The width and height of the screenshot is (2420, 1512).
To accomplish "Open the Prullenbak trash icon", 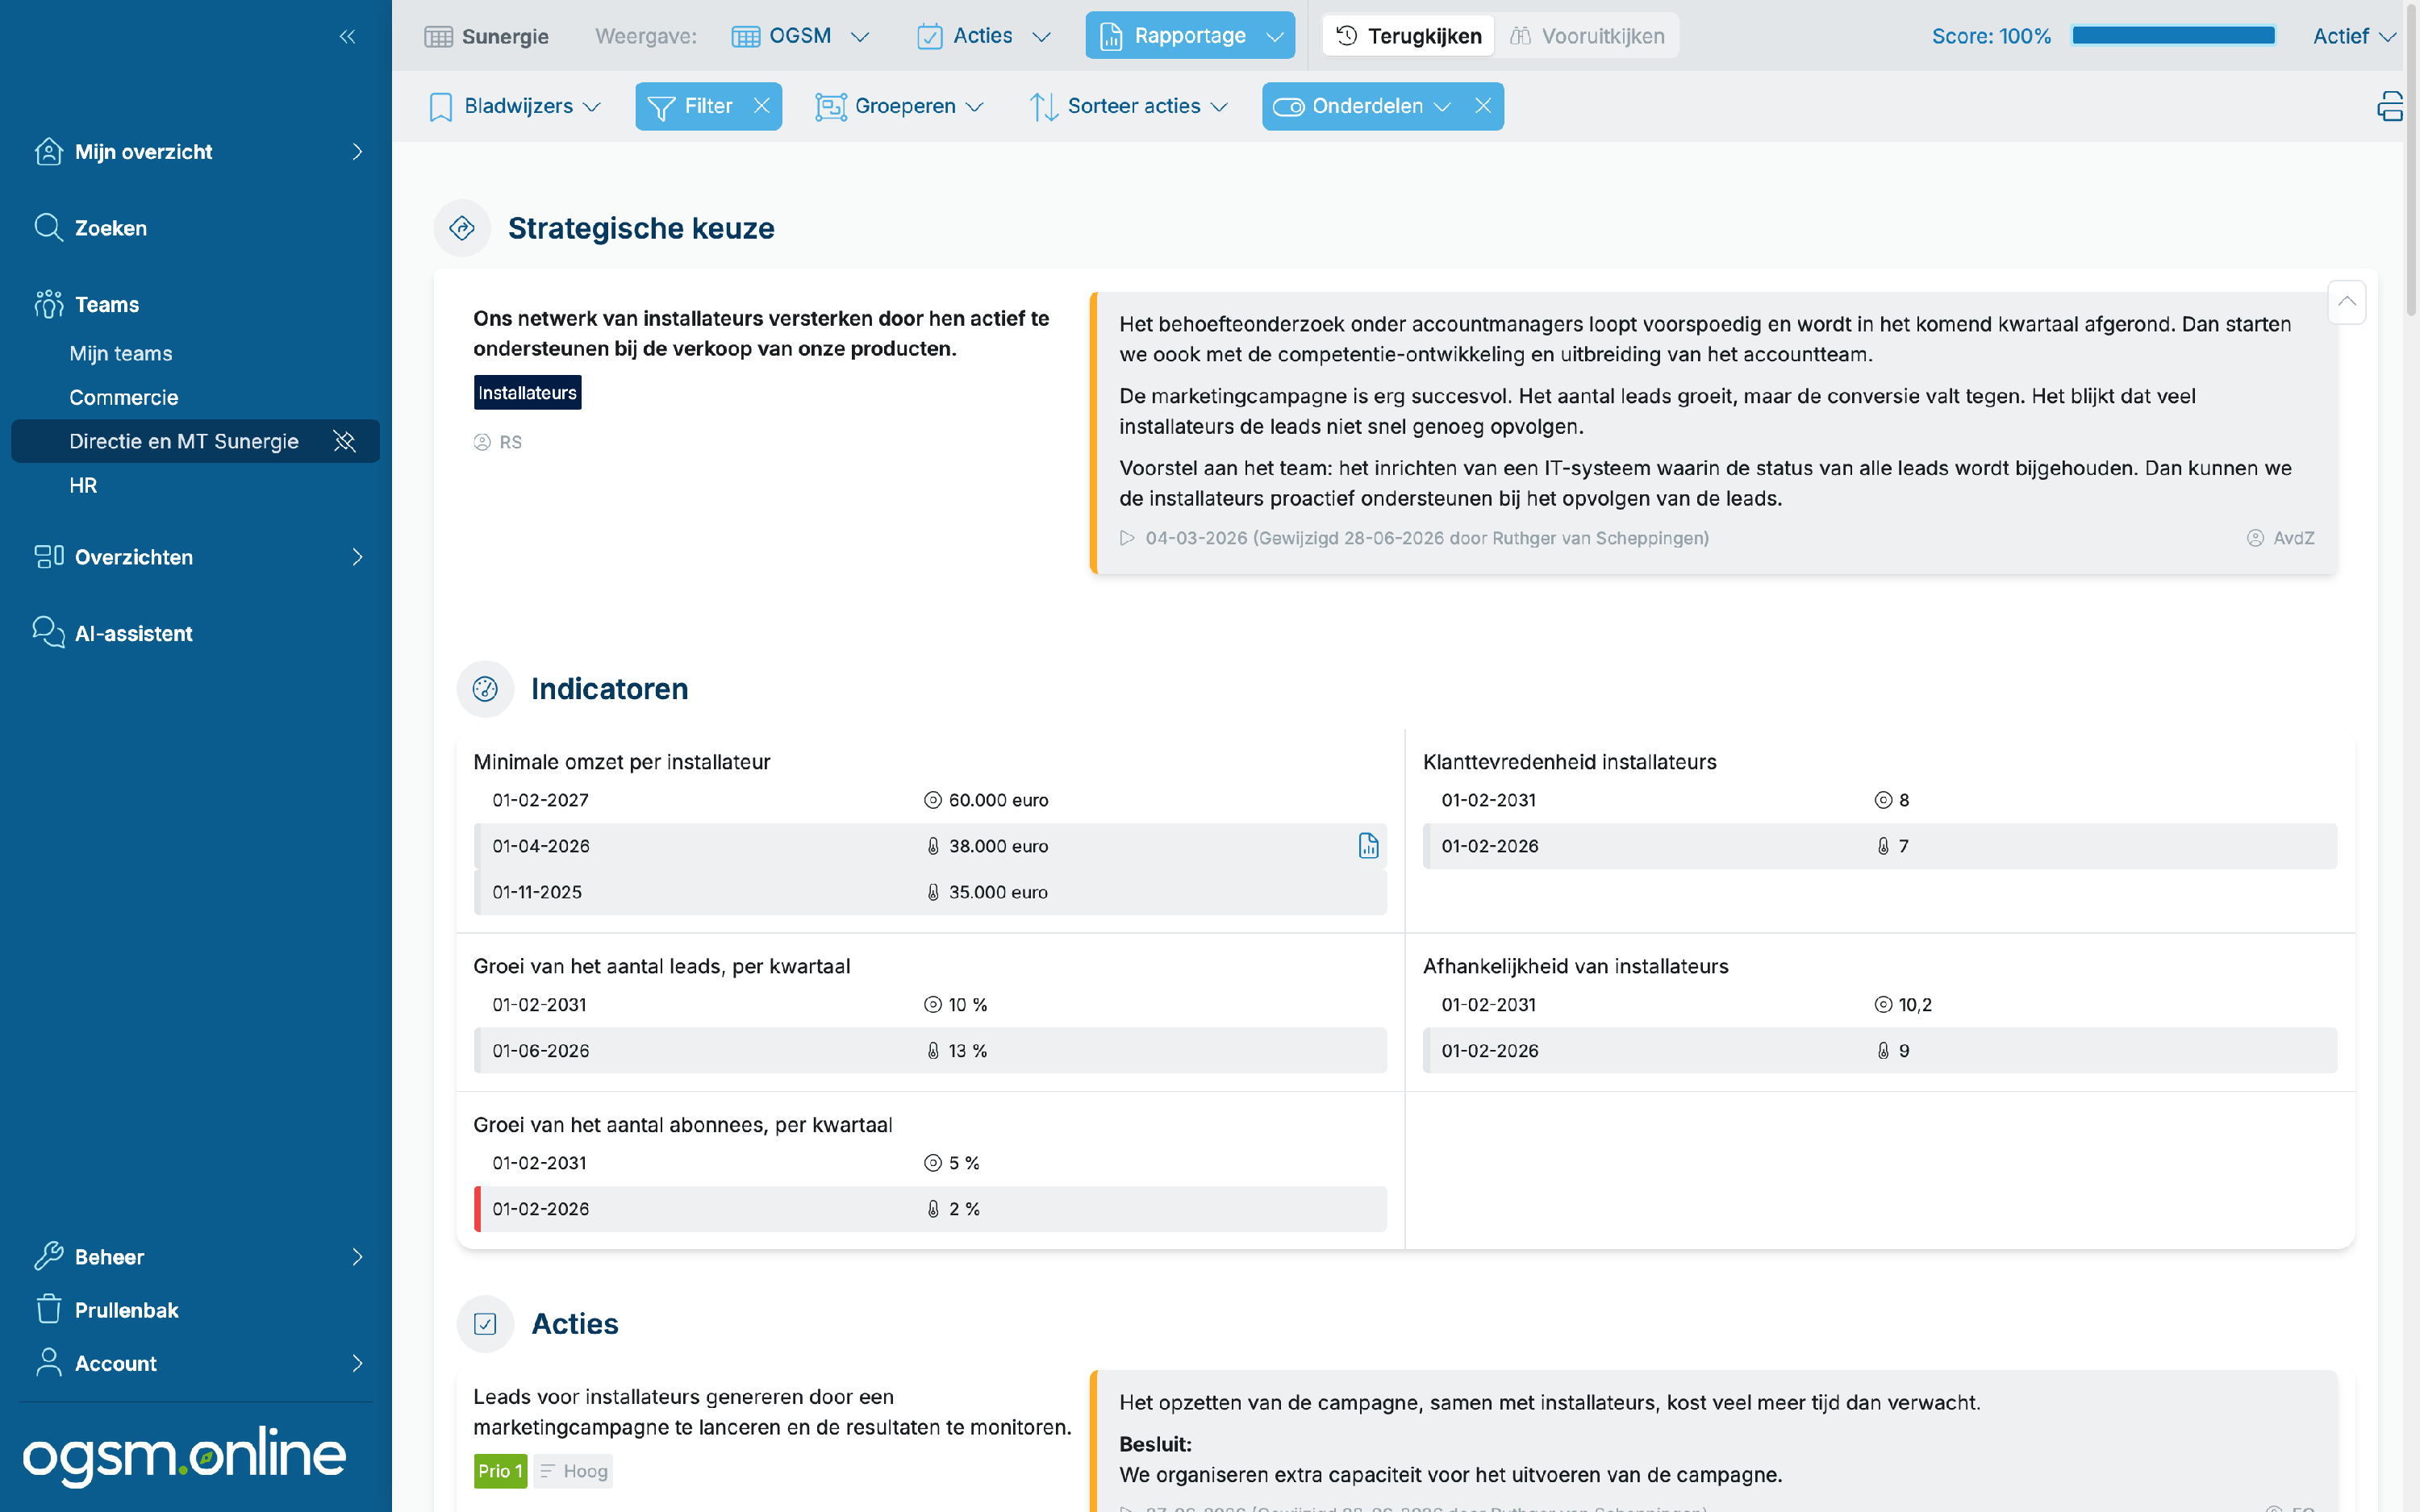I will tap(48, 1310).
